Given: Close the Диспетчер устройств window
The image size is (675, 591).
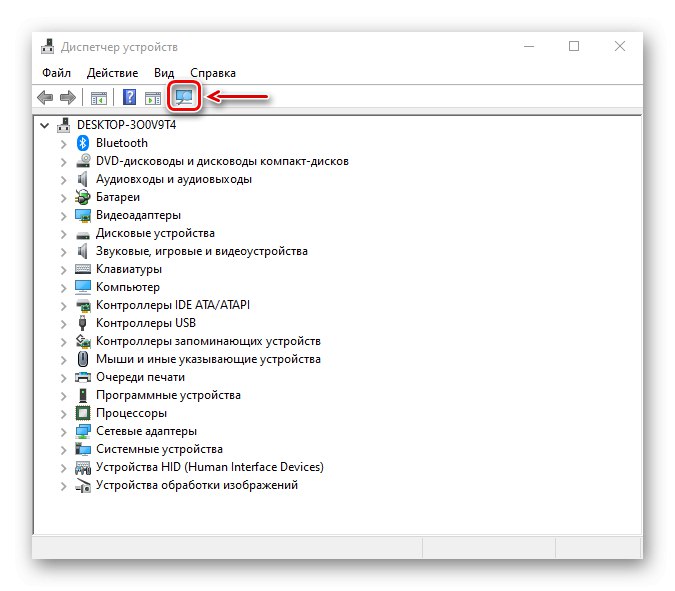Looking at the screenshot, I should (620, 46).
